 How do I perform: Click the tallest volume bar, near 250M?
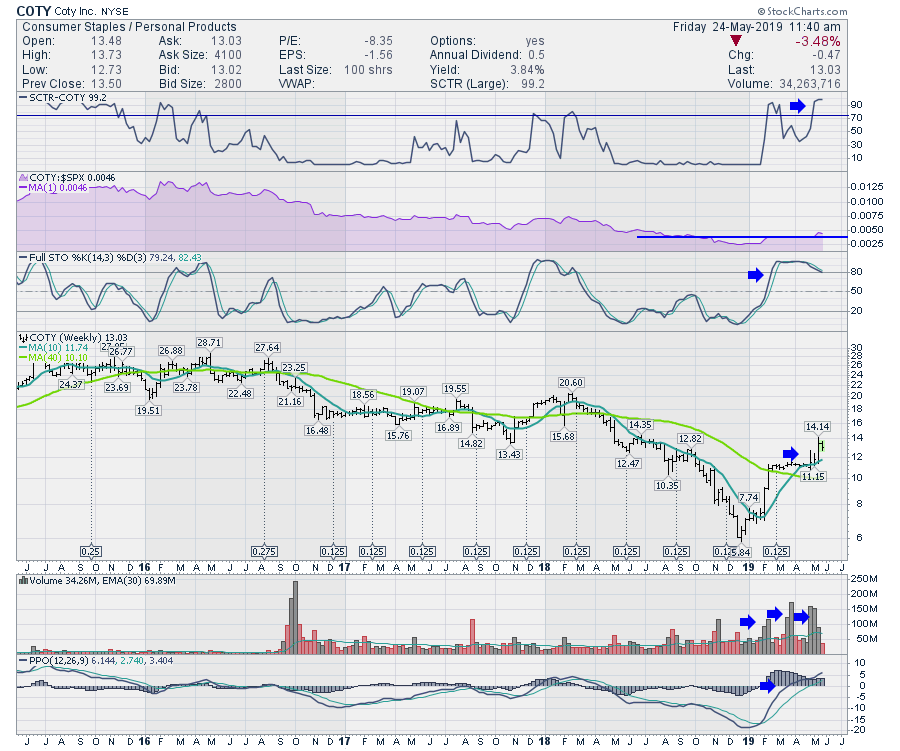click(295, 617)
